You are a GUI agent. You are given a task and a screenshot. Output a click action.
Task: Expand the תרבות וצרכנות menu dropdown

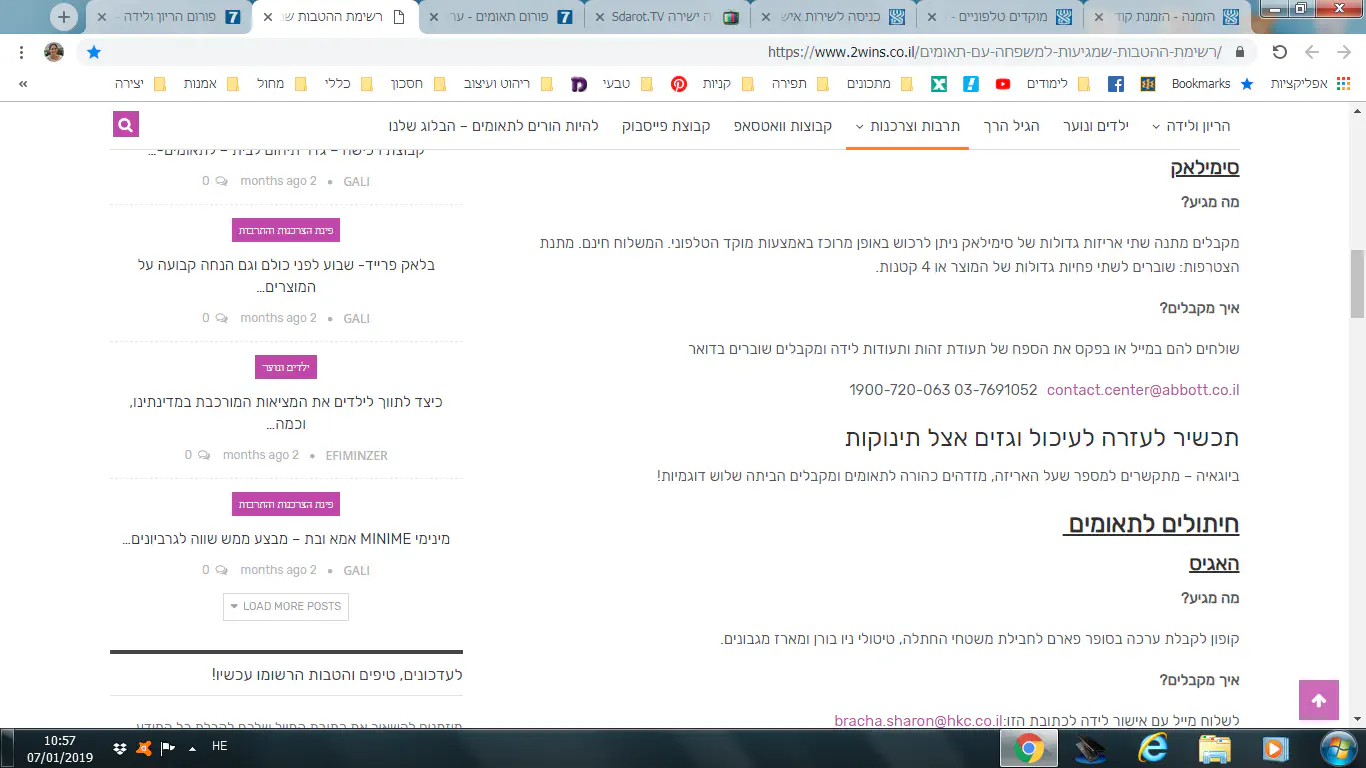907,126
